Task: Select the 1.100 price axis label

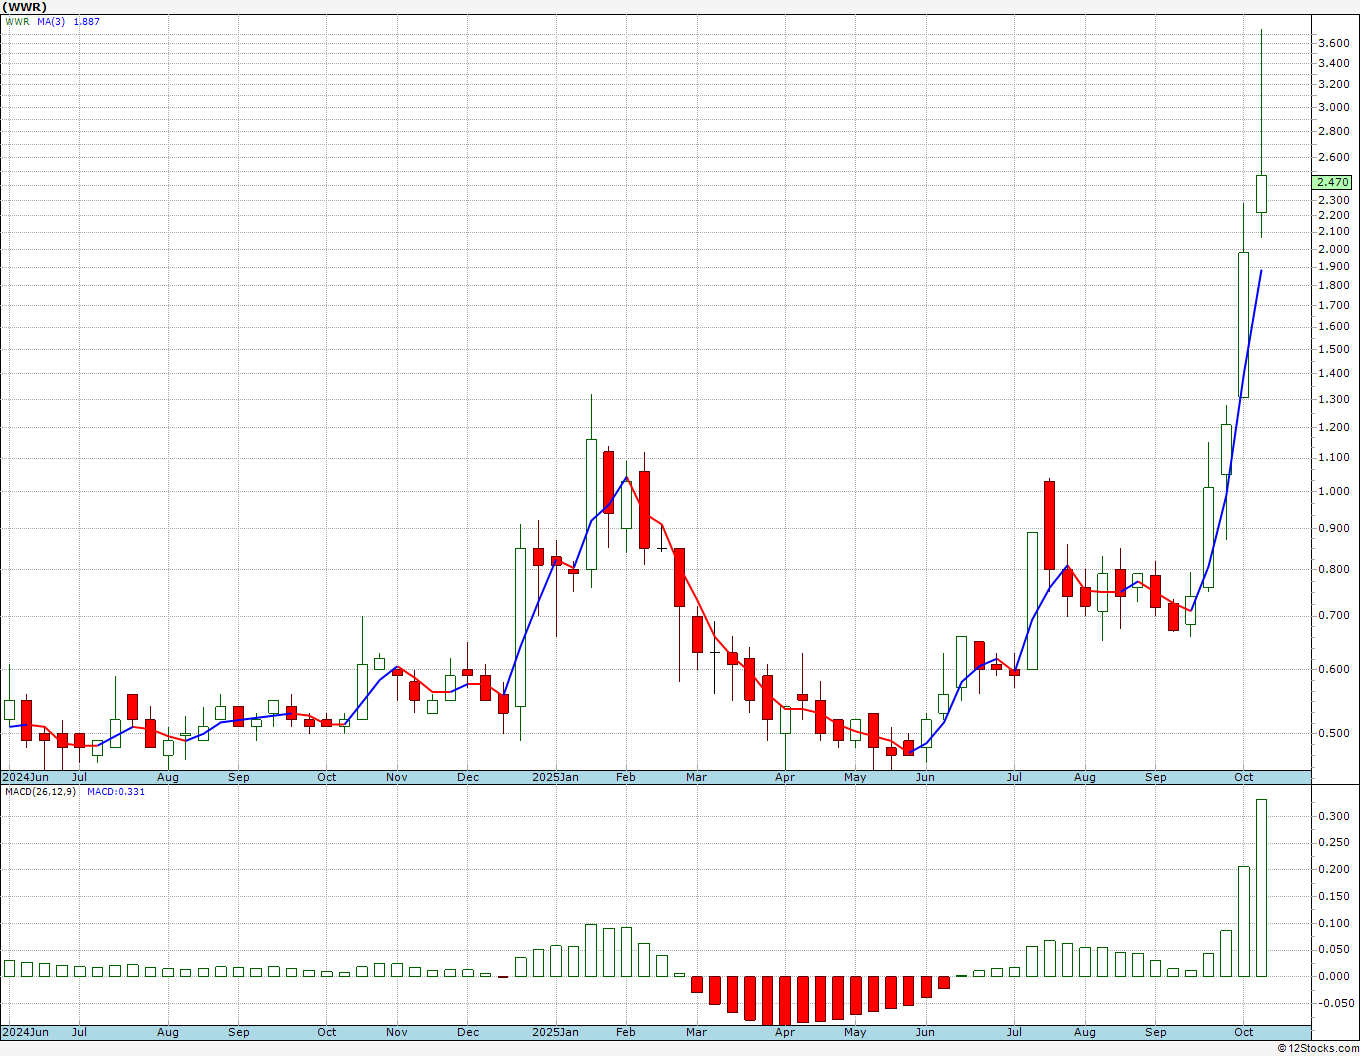Action: (x=1333, y=457)
